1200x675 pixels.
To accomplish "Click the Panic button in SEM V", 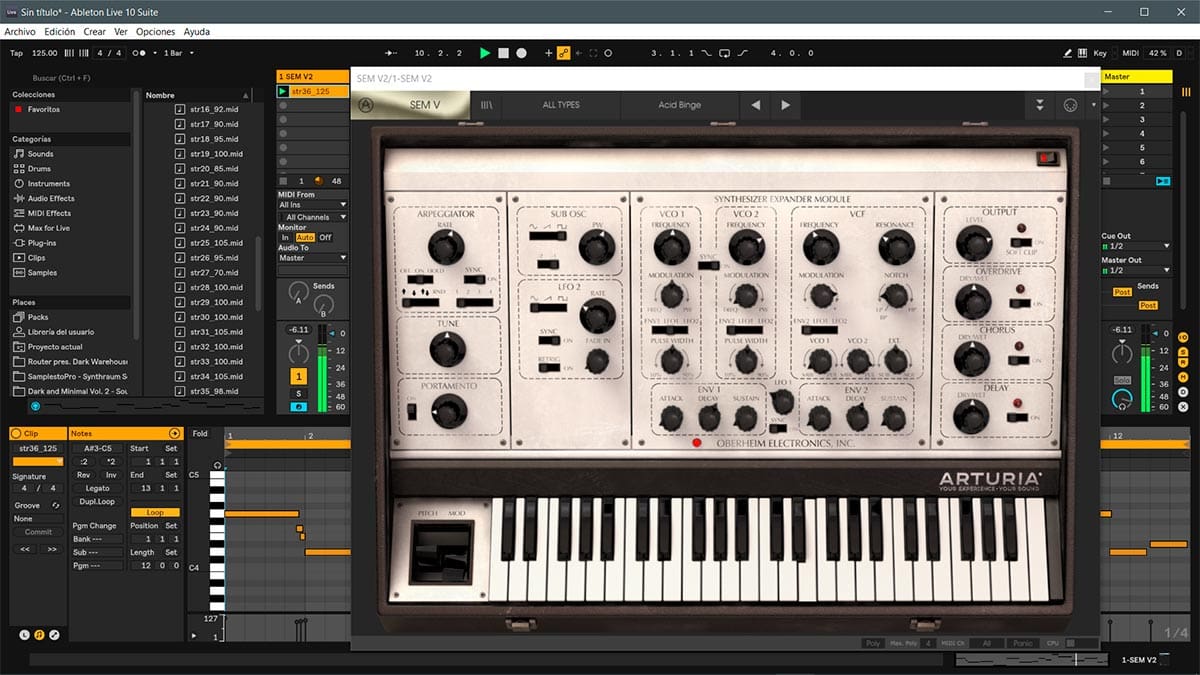I will [x=1022, y=643].
